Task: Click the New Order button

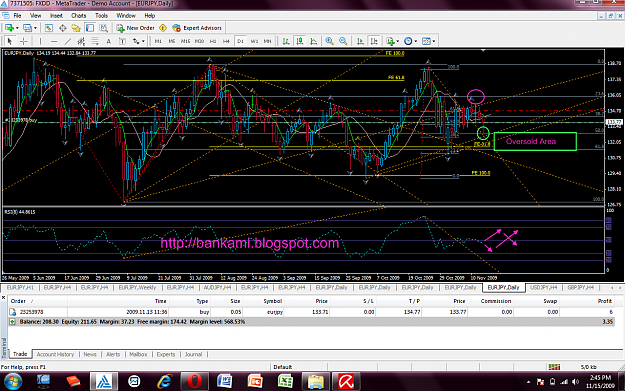Action: tap(135, 28)
